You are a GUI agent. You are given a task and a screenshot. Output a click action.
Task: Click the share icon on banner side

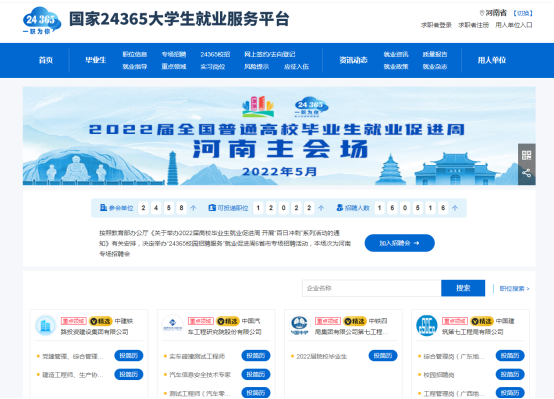(526, 173)
